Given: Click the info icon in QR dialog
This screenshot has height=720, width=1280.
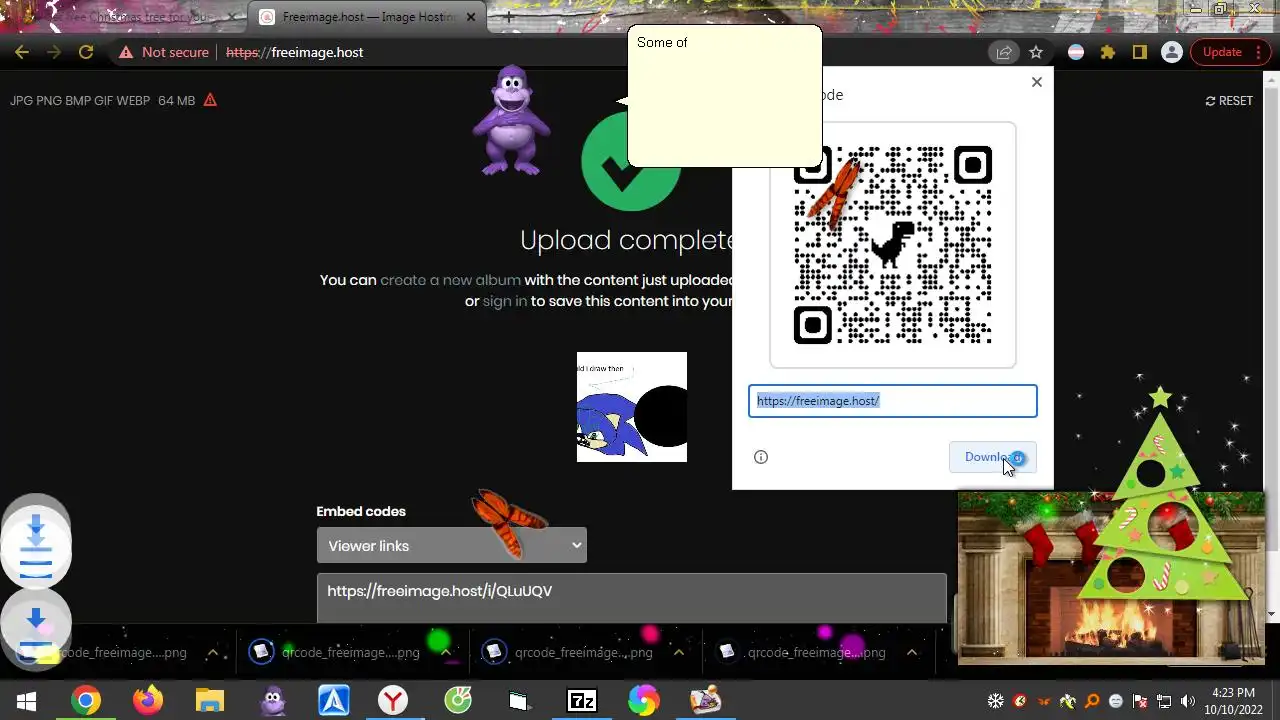Looking at the screenshot, I should click(761, 457).
